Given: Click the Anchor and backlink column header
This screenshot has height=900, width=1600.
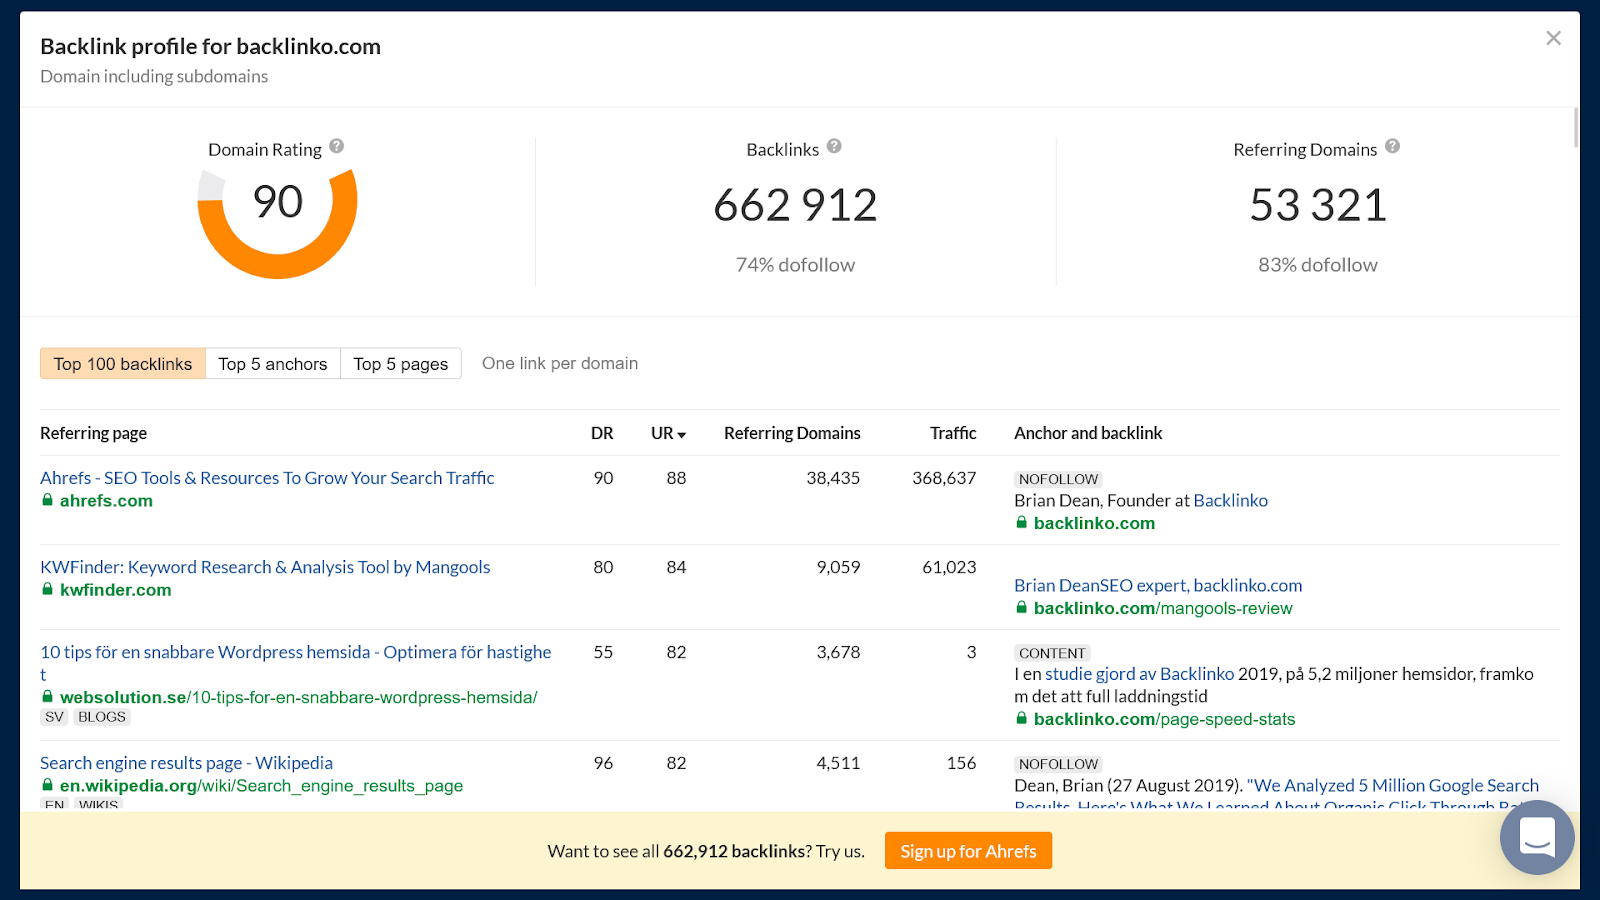Looking at the screenshot, I should pos(1088,433).
